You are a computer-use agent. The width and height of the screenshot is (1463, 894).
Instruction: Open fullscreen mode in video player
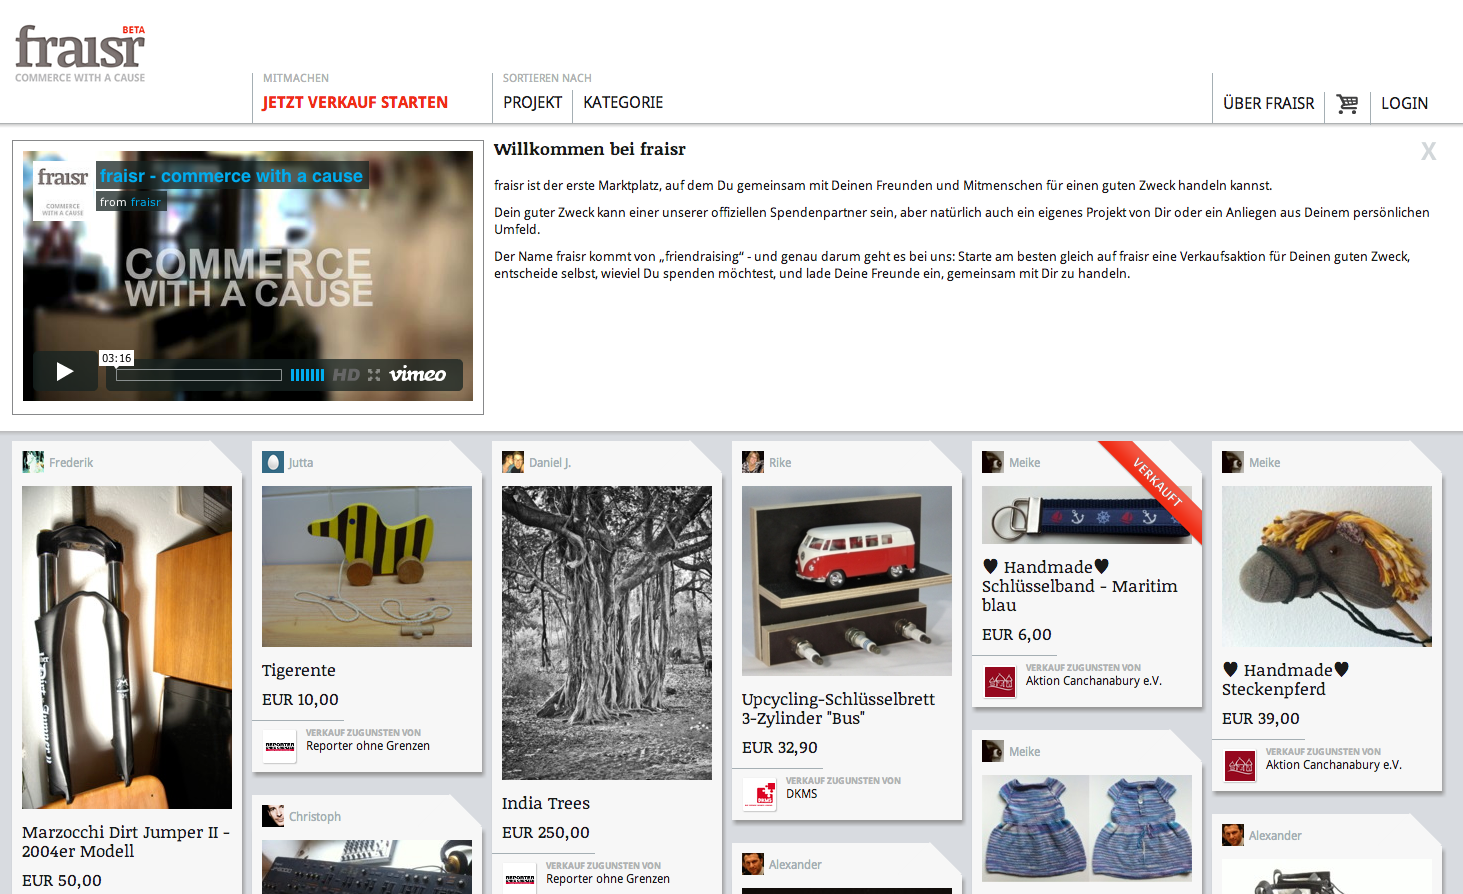[374, 375]
